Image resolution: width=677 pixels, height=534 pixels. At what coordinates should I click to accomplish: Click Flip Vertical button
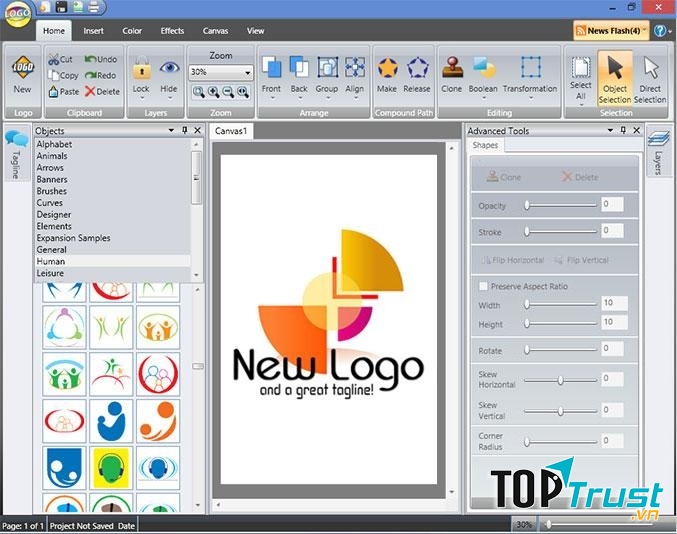click(582, 260)
